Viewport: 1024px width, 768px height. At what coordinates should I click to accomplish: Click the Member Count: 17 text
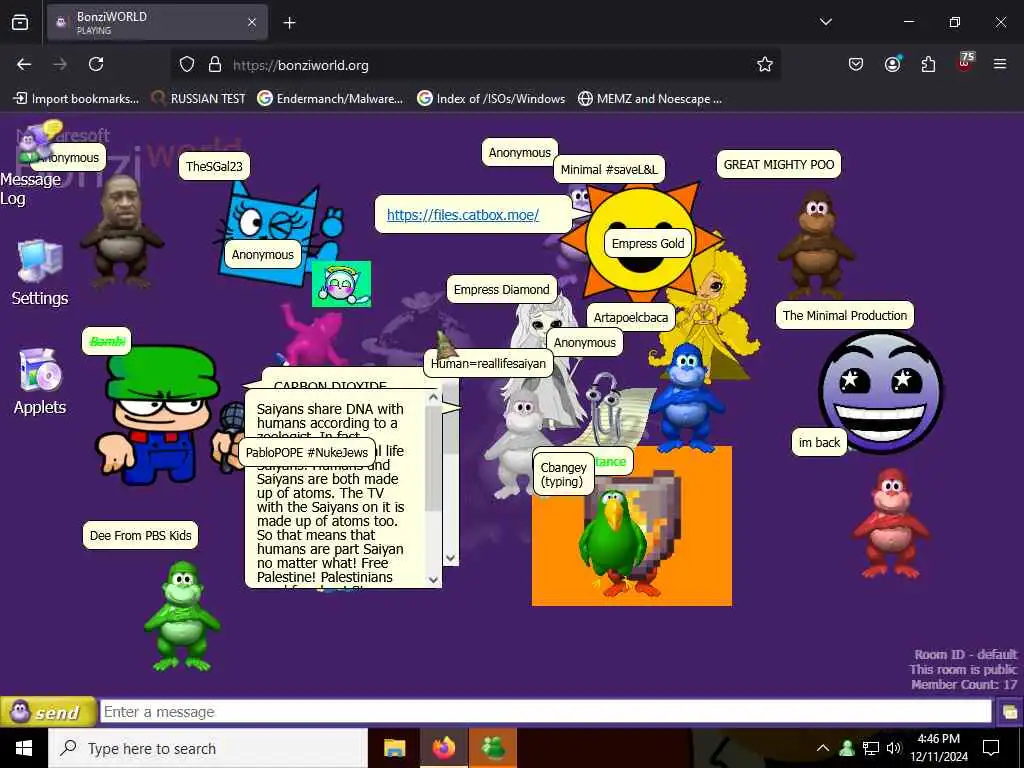(964, 684)
